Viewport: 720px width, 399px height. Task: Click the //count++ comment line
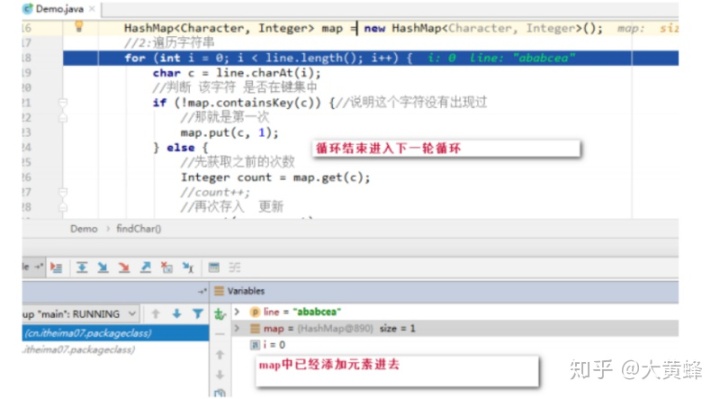[215, 192]
